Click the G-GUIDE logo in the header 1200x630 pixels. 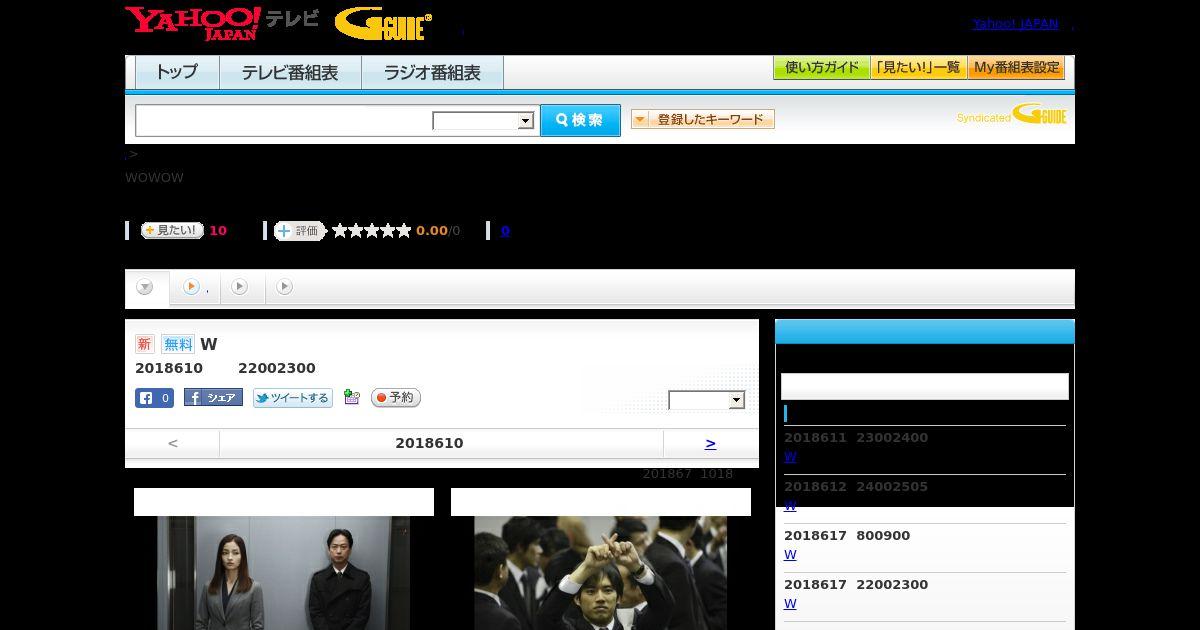point(383,24)
